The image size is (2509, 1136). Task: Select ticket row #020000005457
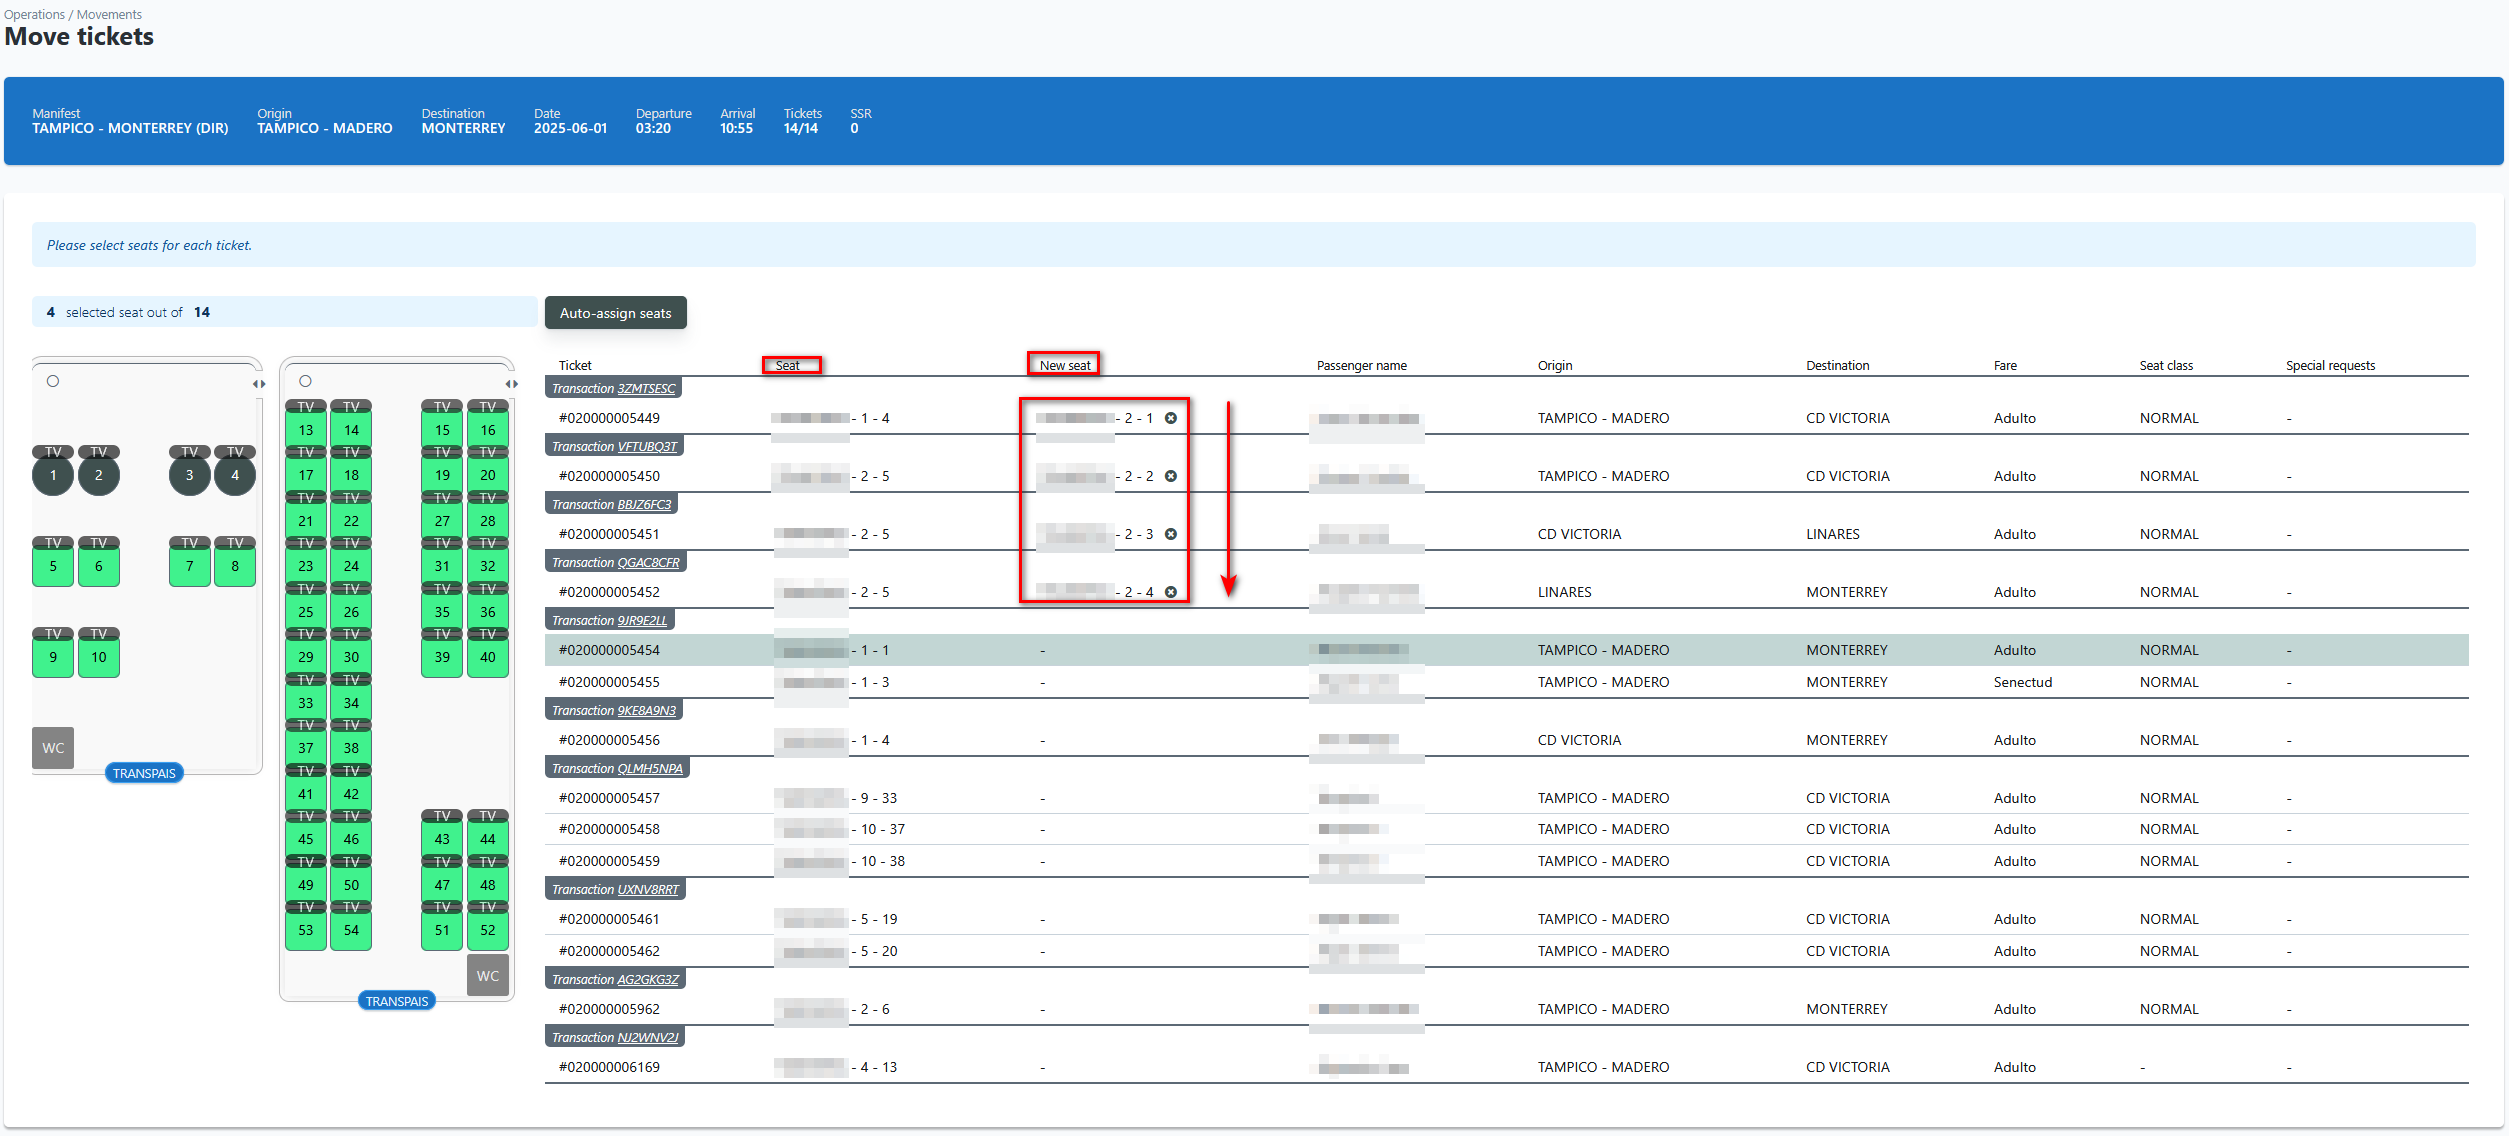point(1506,798)
